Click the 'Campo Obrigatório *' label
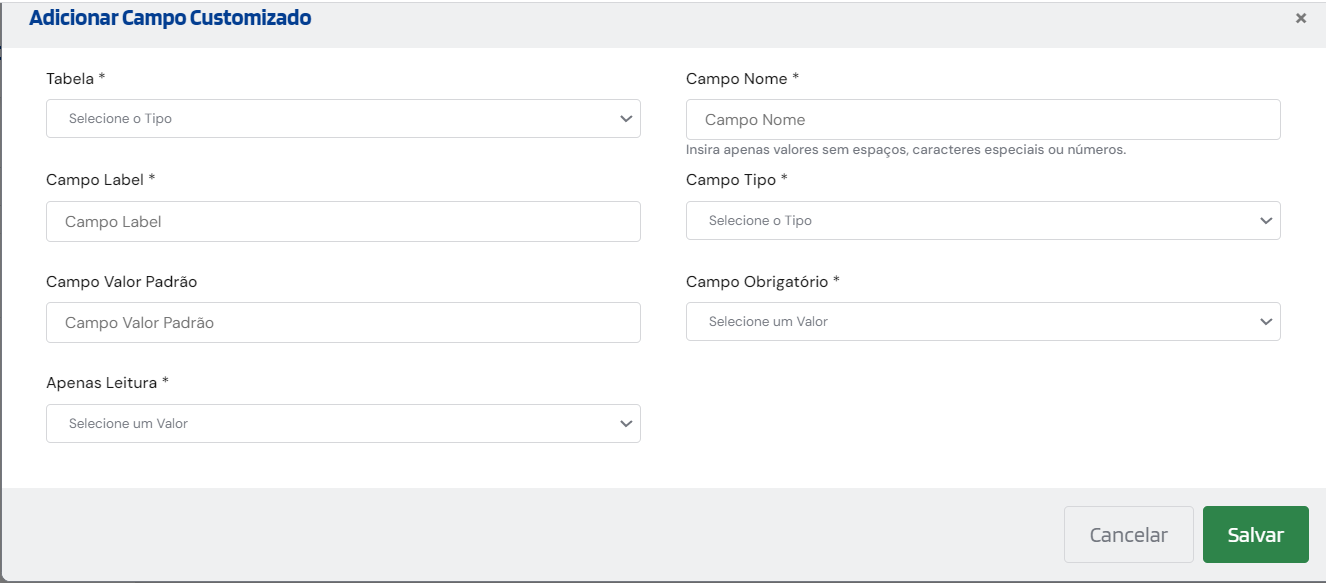Viewport: 1326px width, 583px height. [762, 282]
